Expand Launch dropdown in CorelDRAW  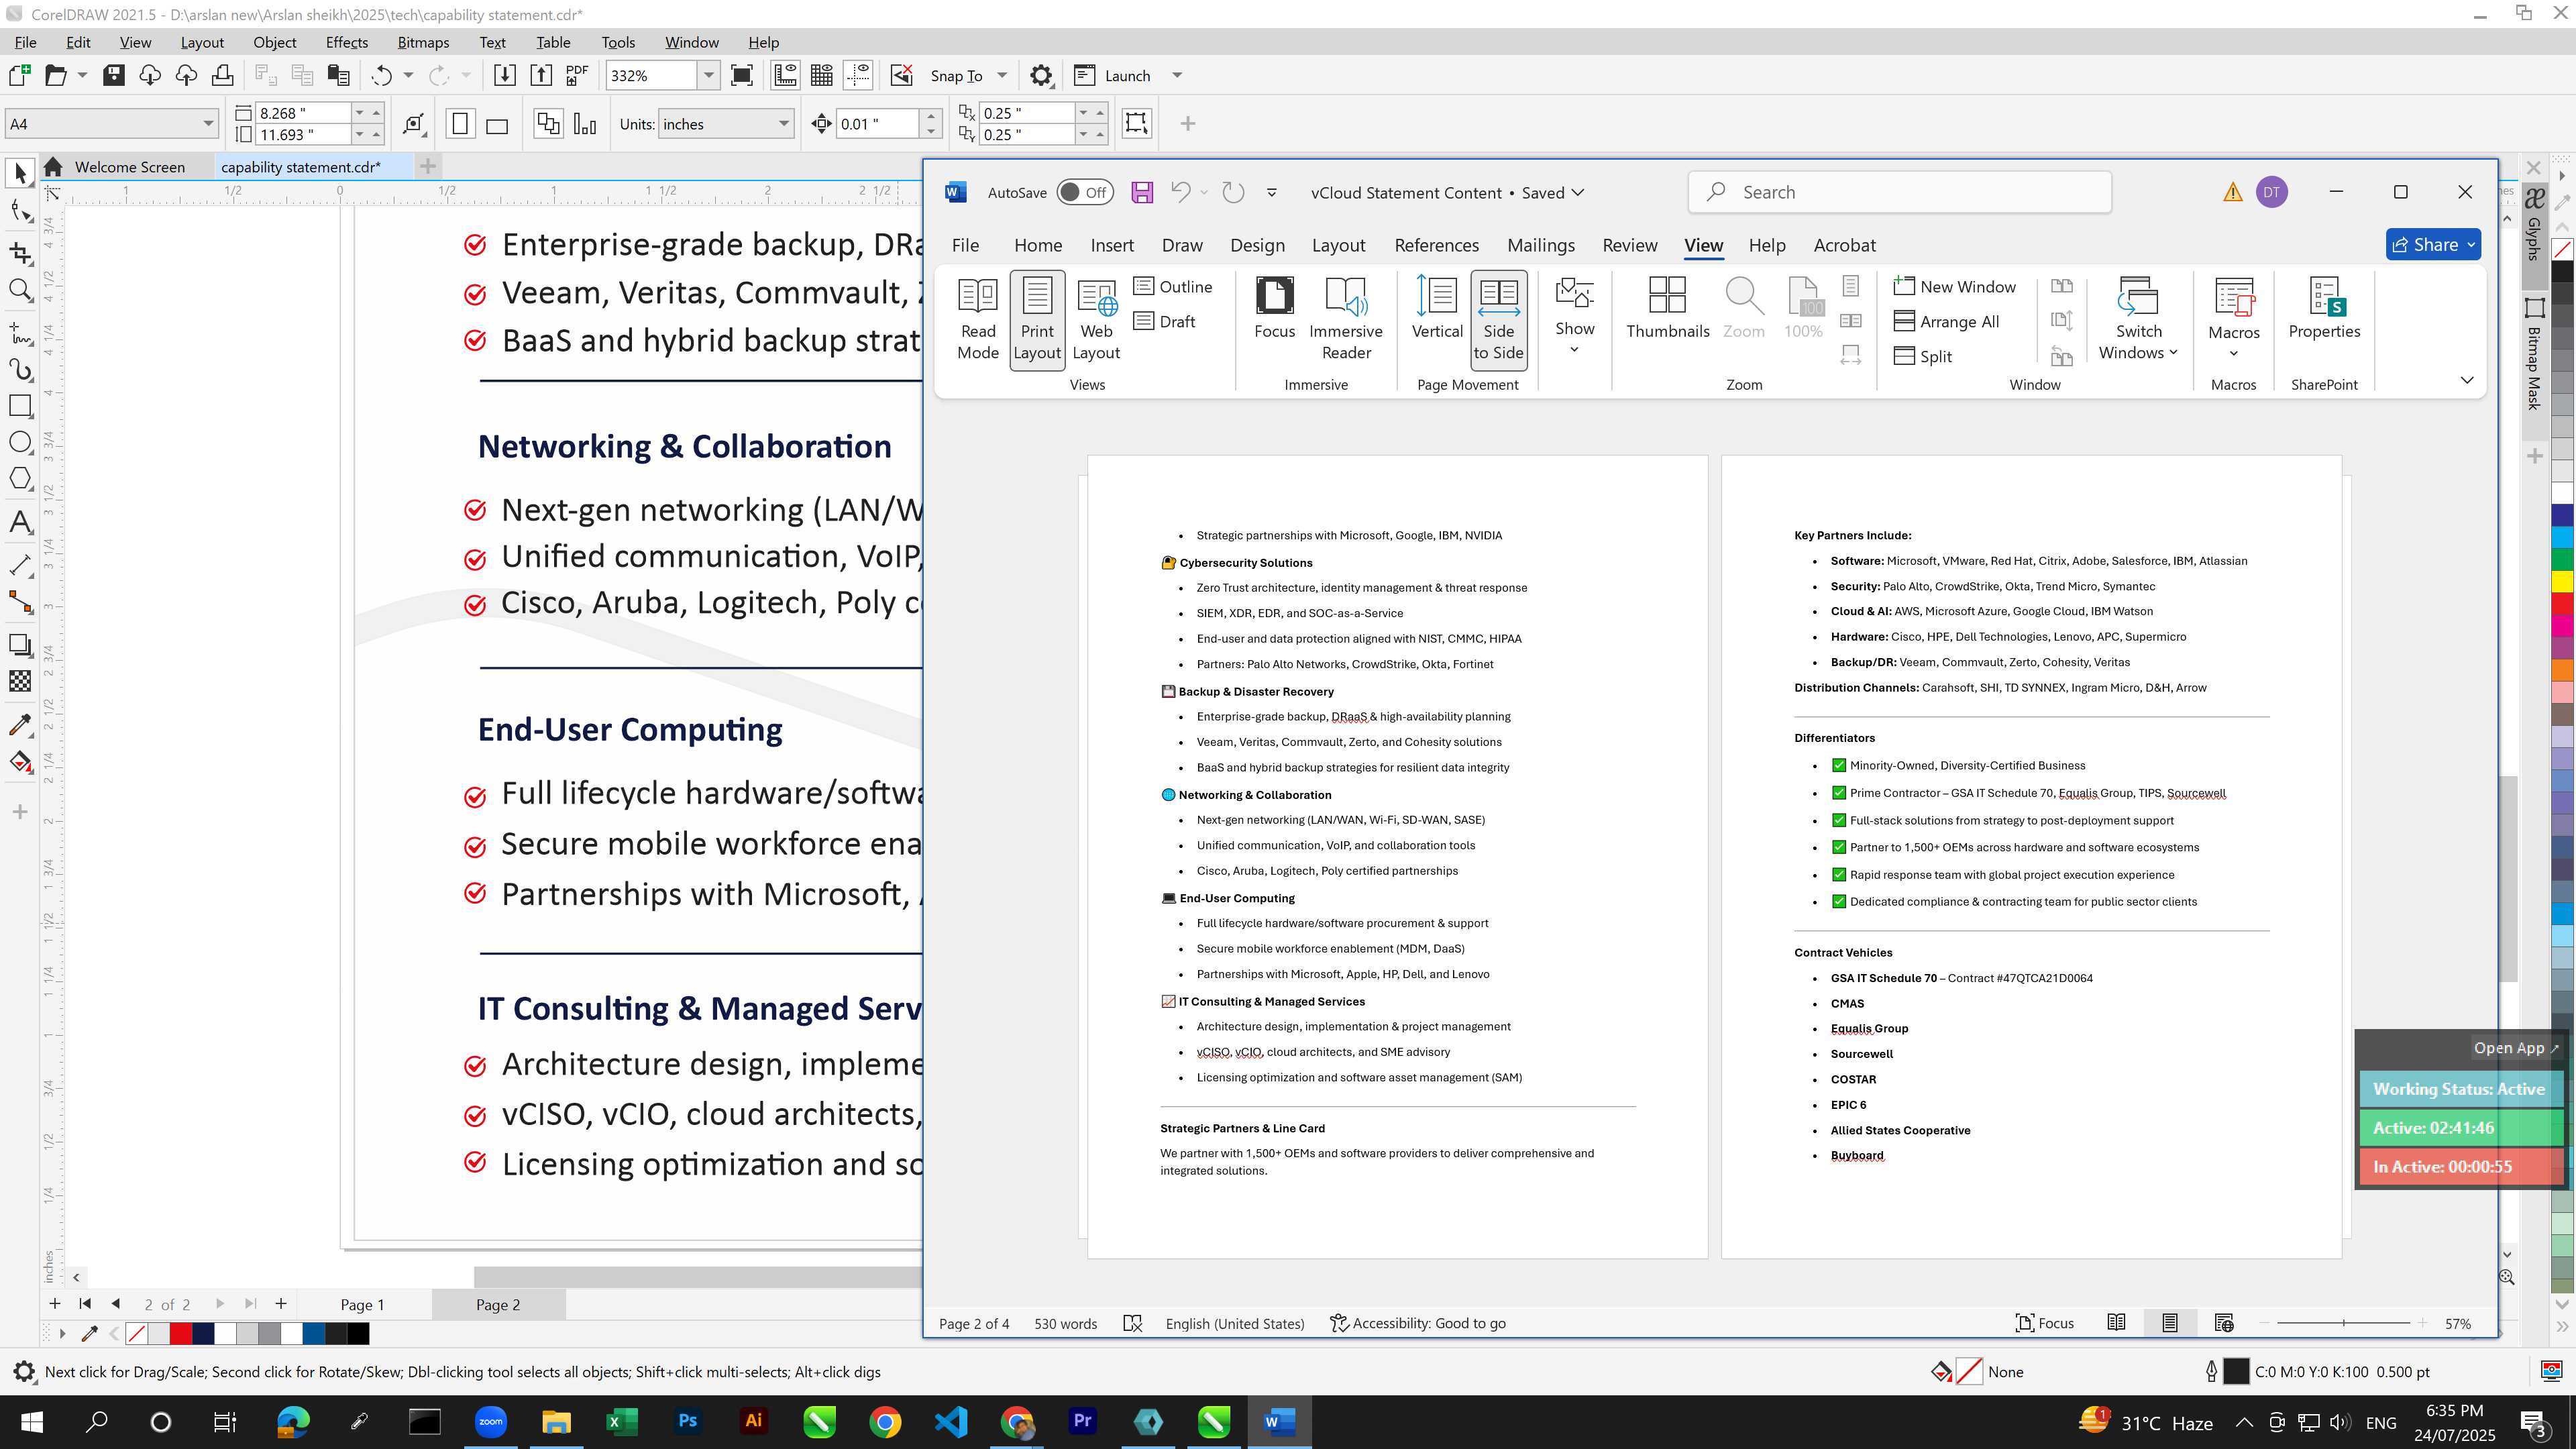1177,75
